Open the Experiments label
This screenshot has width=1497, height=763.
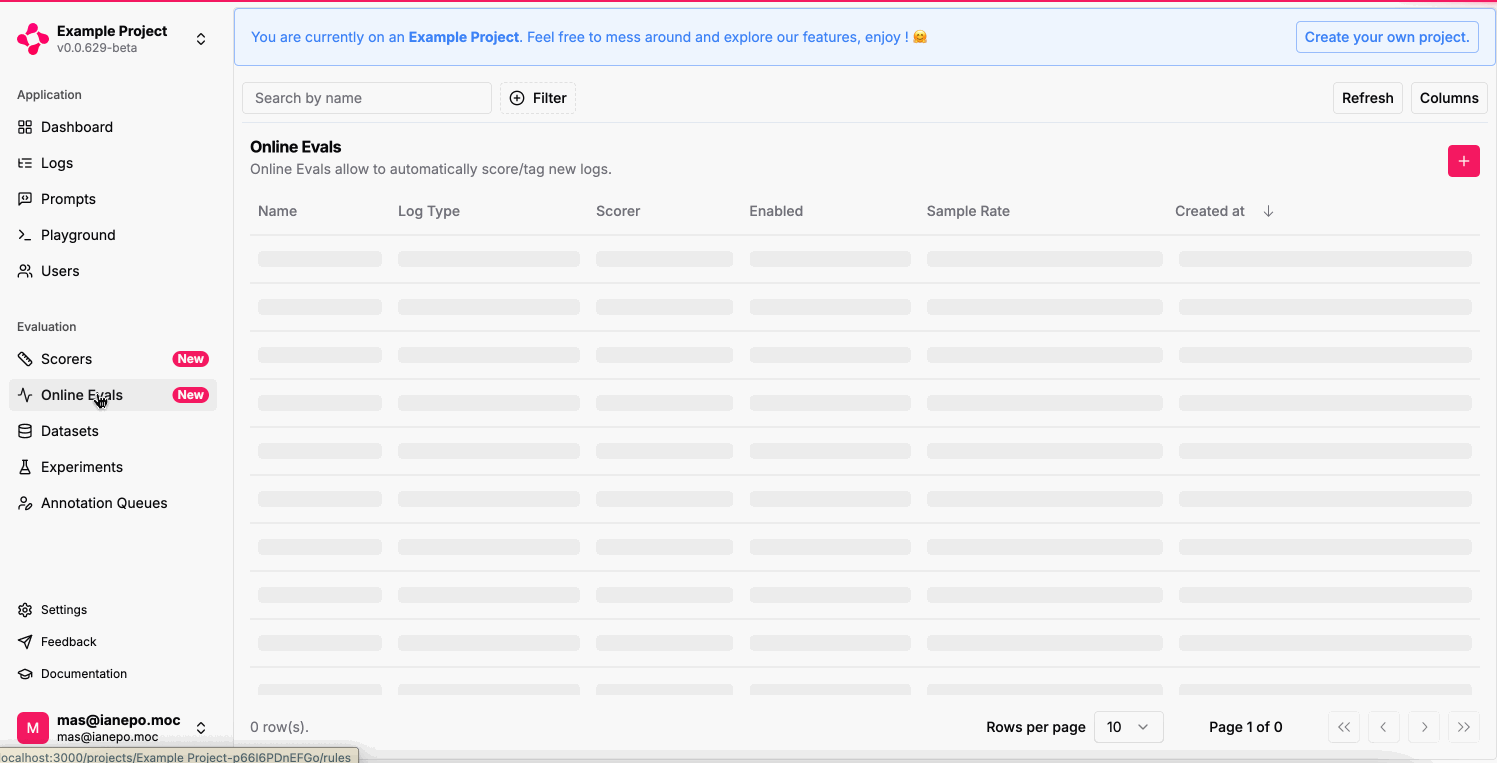(x=82, y=467)
